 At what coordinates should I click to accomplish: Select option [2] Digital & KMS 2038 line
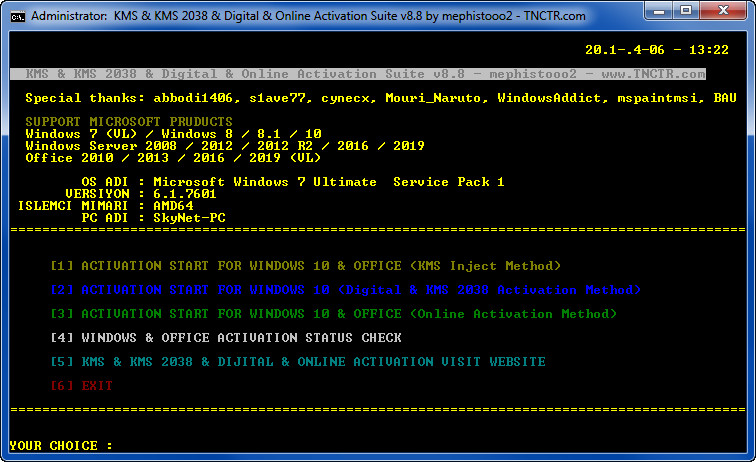tap(346, 290)
